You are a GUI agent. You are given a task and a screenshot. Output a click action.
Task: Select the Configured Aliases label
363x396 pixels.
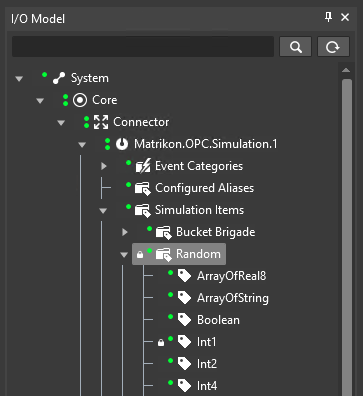205,188
